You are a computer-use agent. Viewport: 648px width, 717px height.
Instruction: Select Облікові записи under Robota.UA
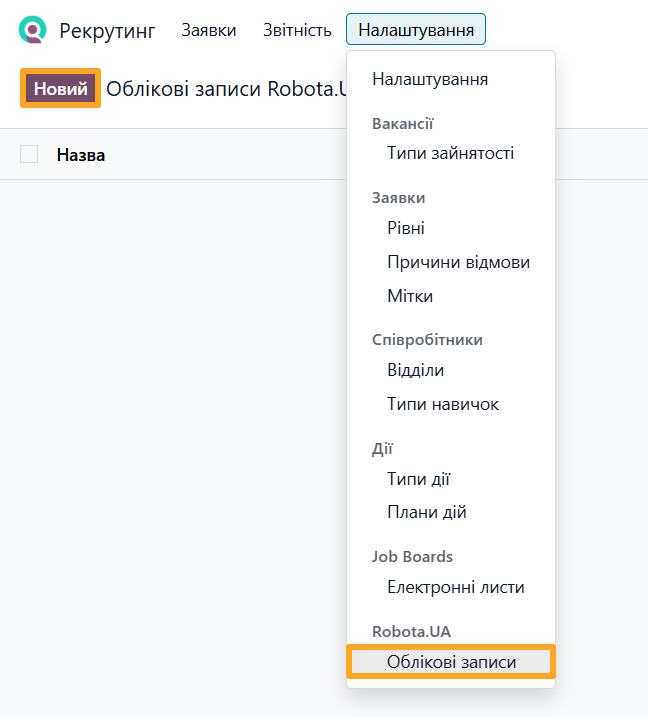[451, 662]
